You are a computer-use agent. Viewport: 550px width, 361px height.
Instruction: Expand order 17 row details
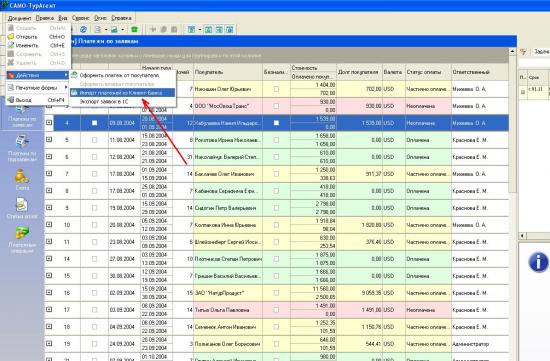(x=49, y=309)
